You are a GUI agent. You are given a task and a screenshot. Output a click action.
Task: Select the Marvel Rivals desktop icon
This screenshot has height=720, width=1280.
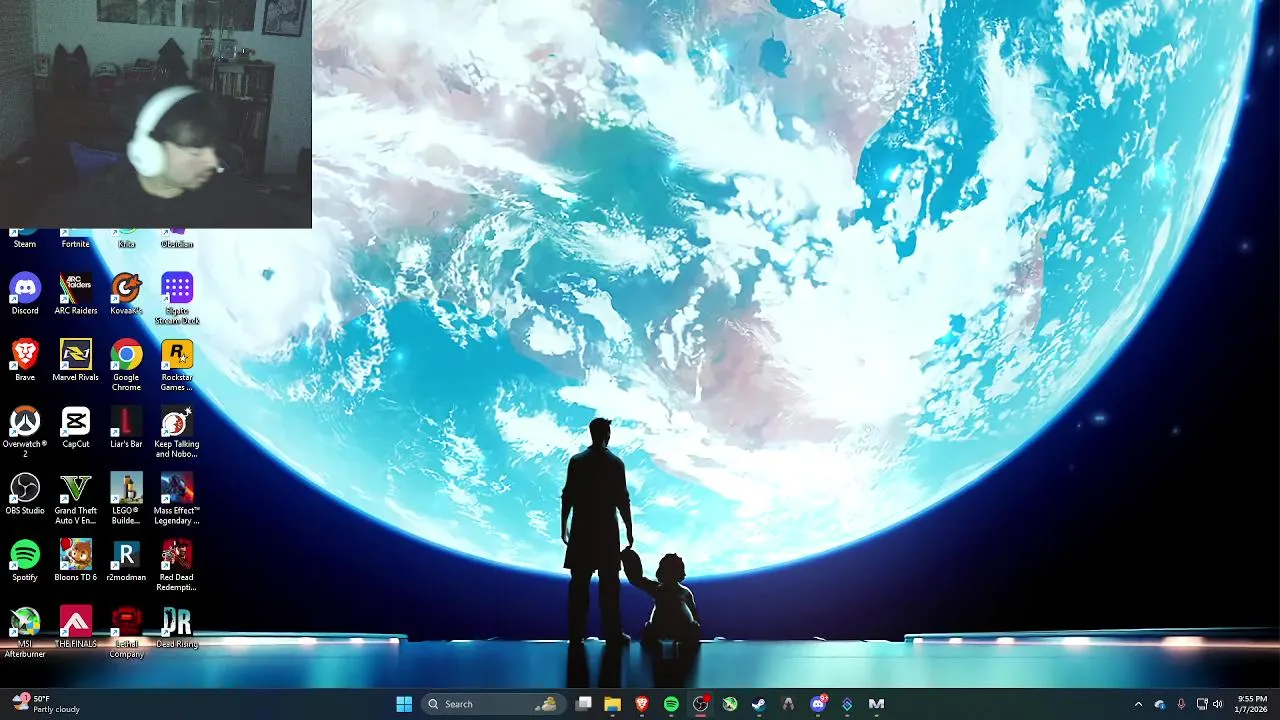pos(76,360)
